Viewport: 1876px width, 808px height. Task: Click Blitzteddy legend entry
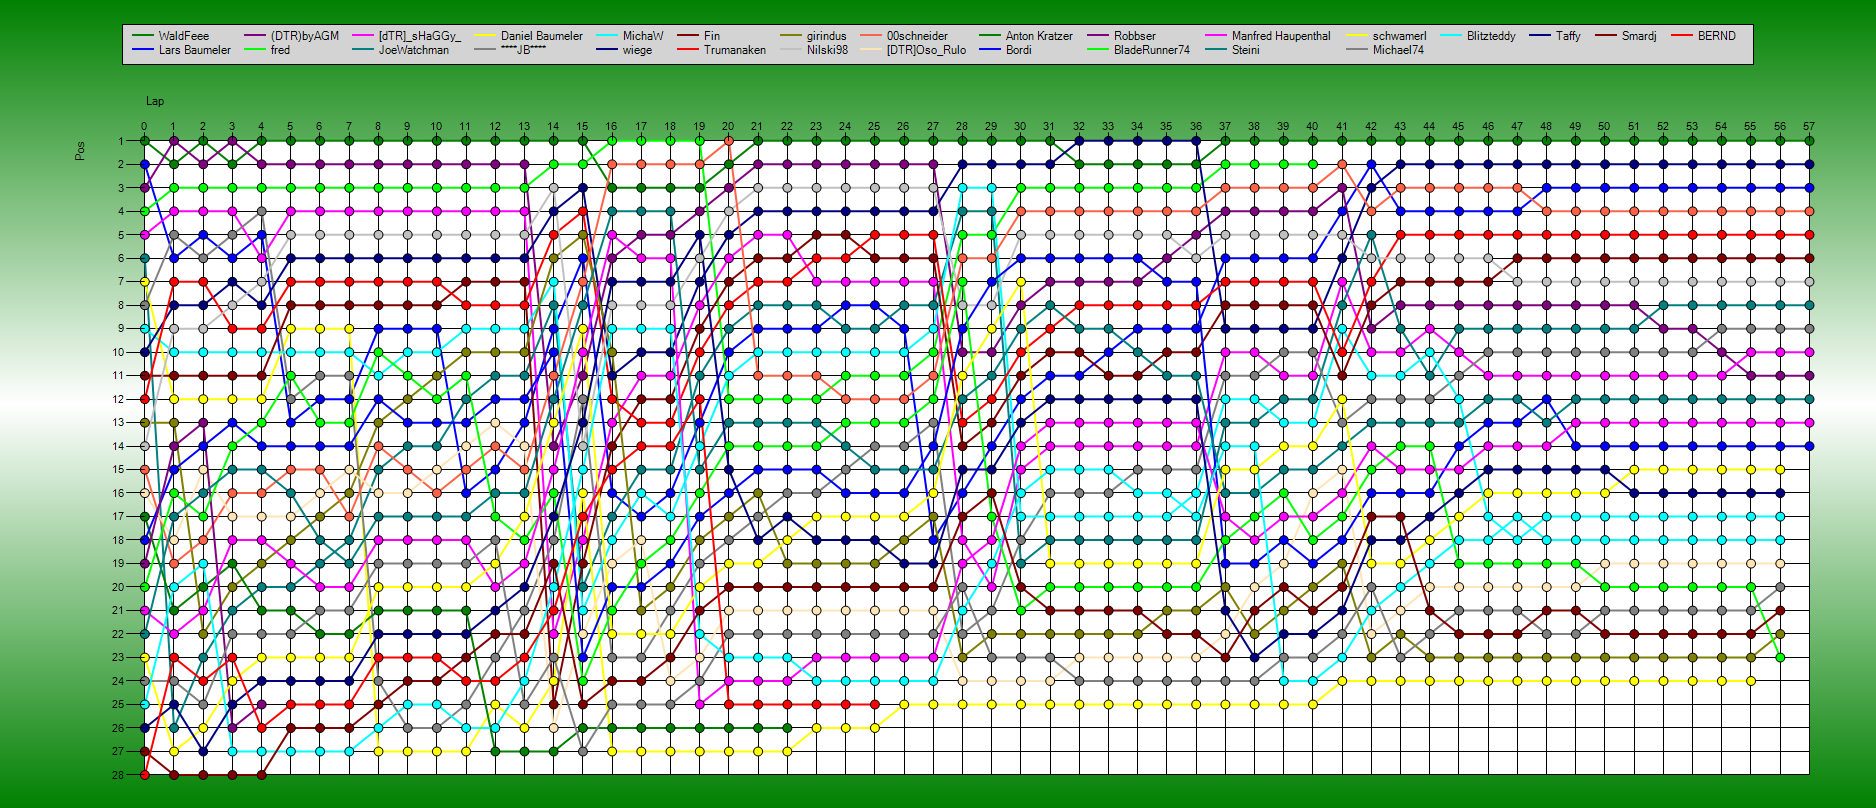coord(1491,36)
